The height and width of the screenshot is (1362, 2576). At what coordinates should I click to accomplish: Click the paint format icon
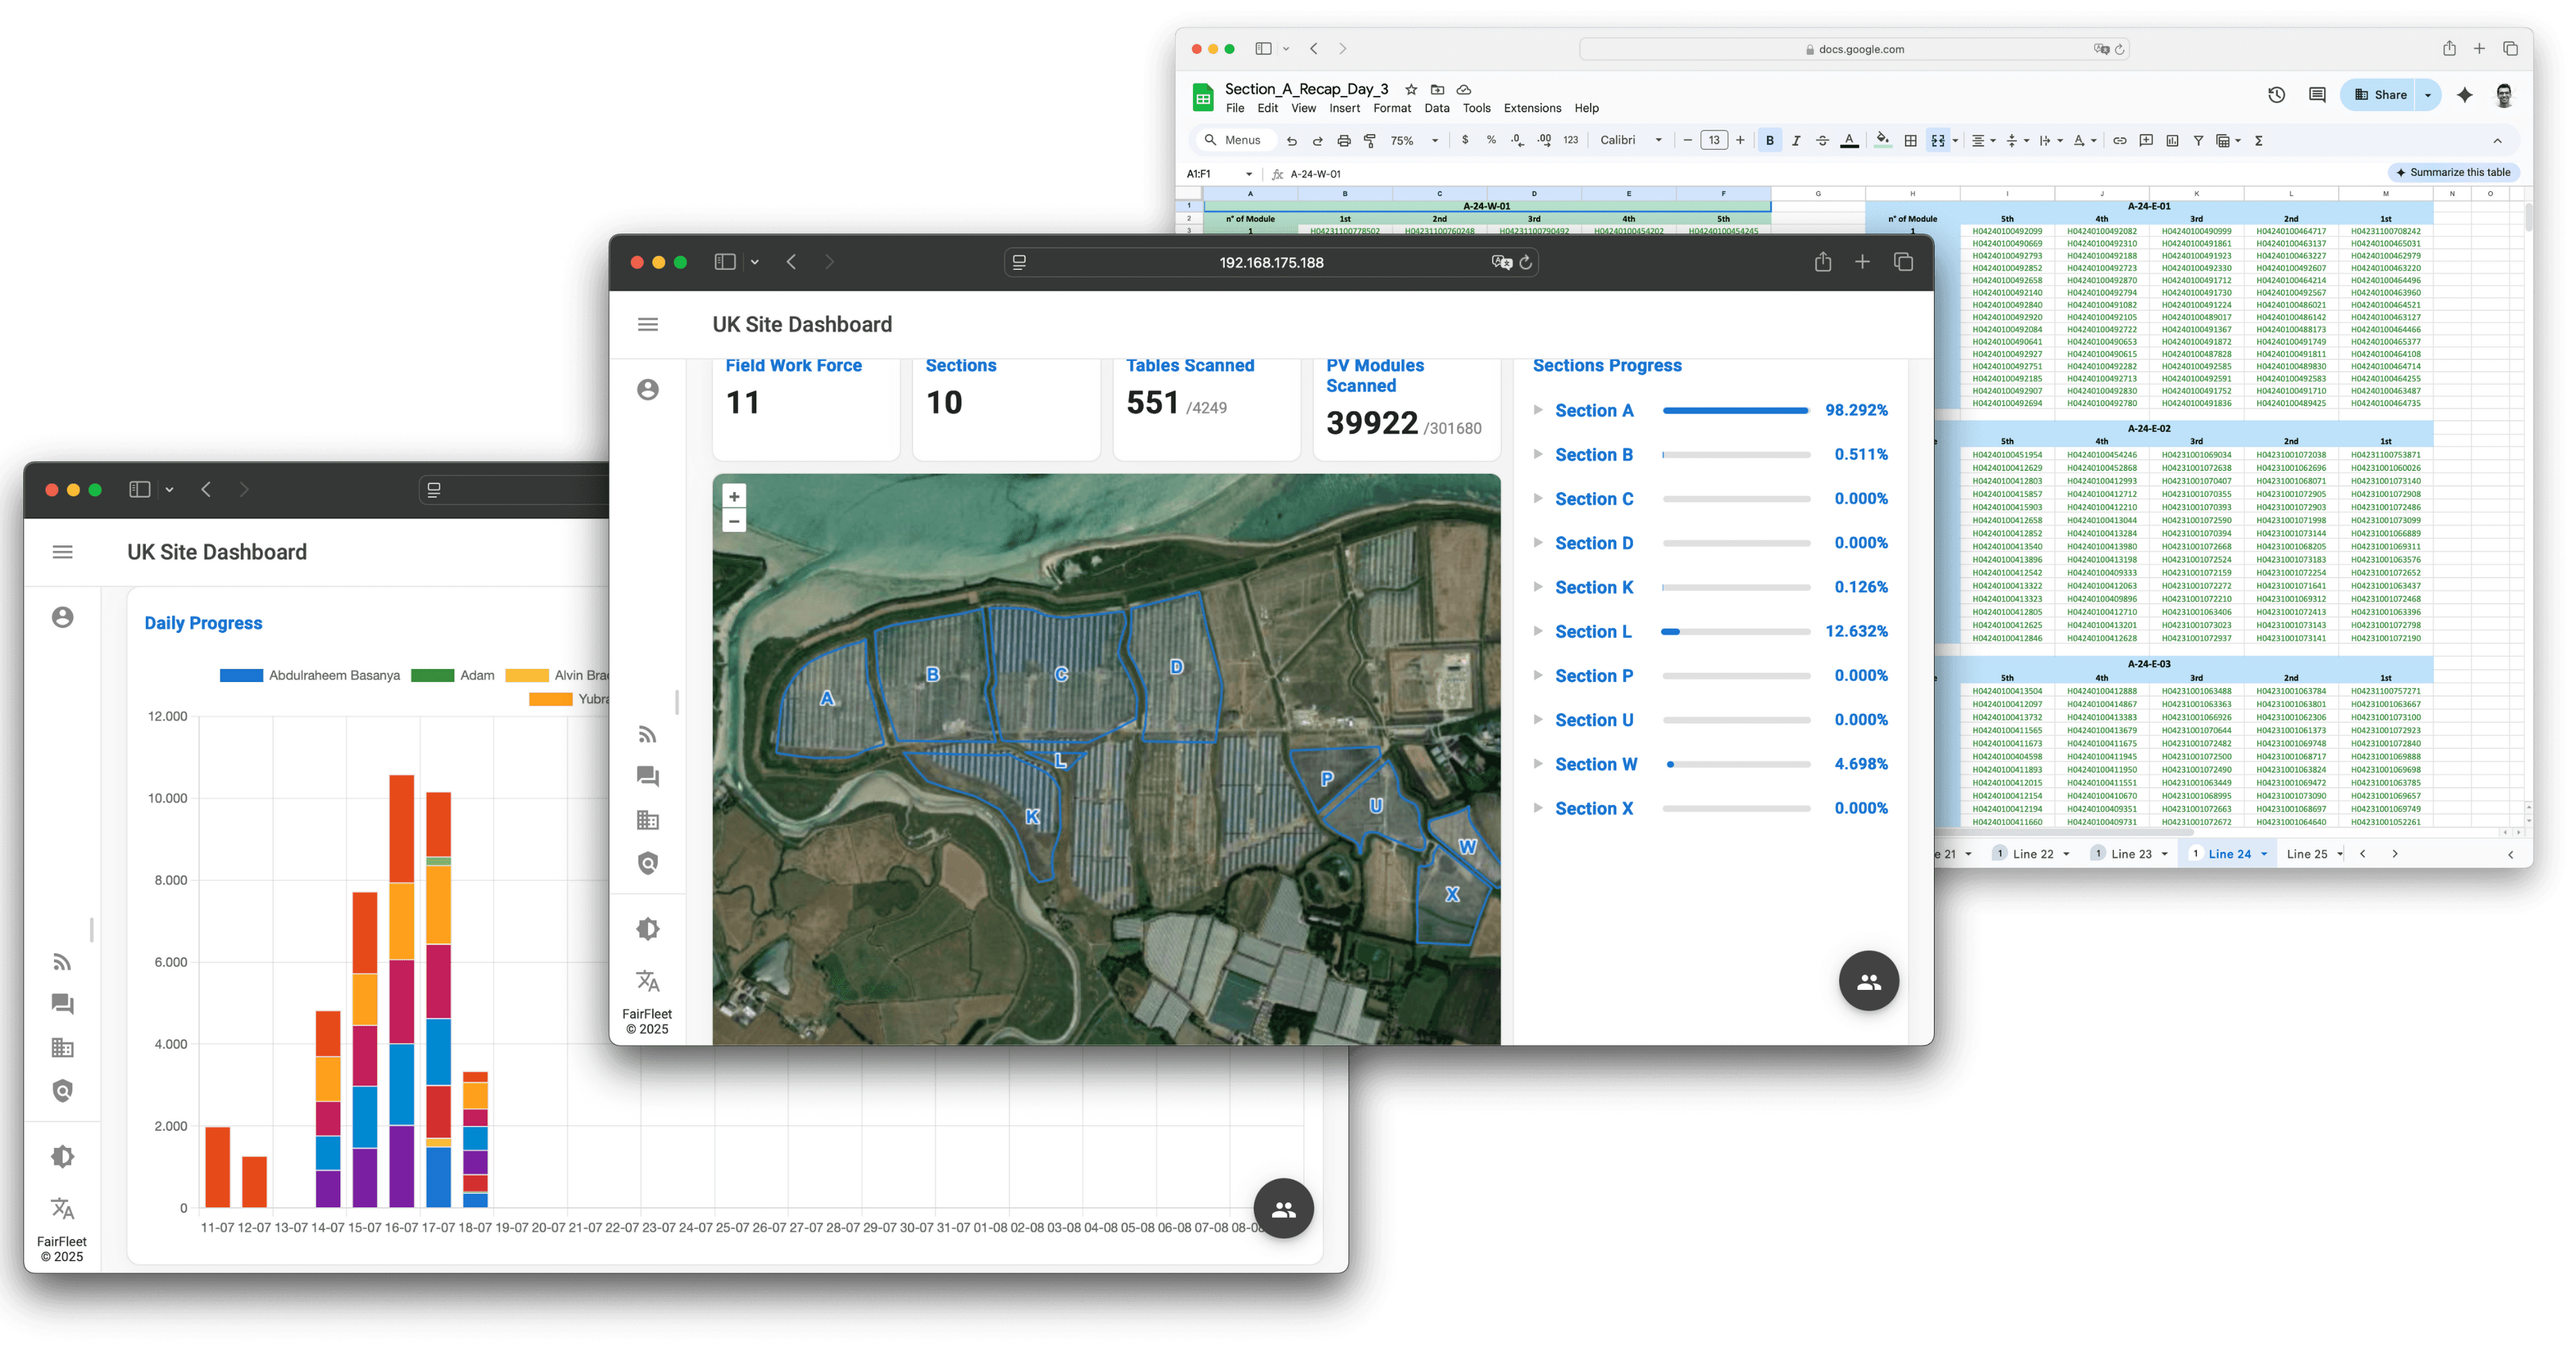tap(1370, 141)
